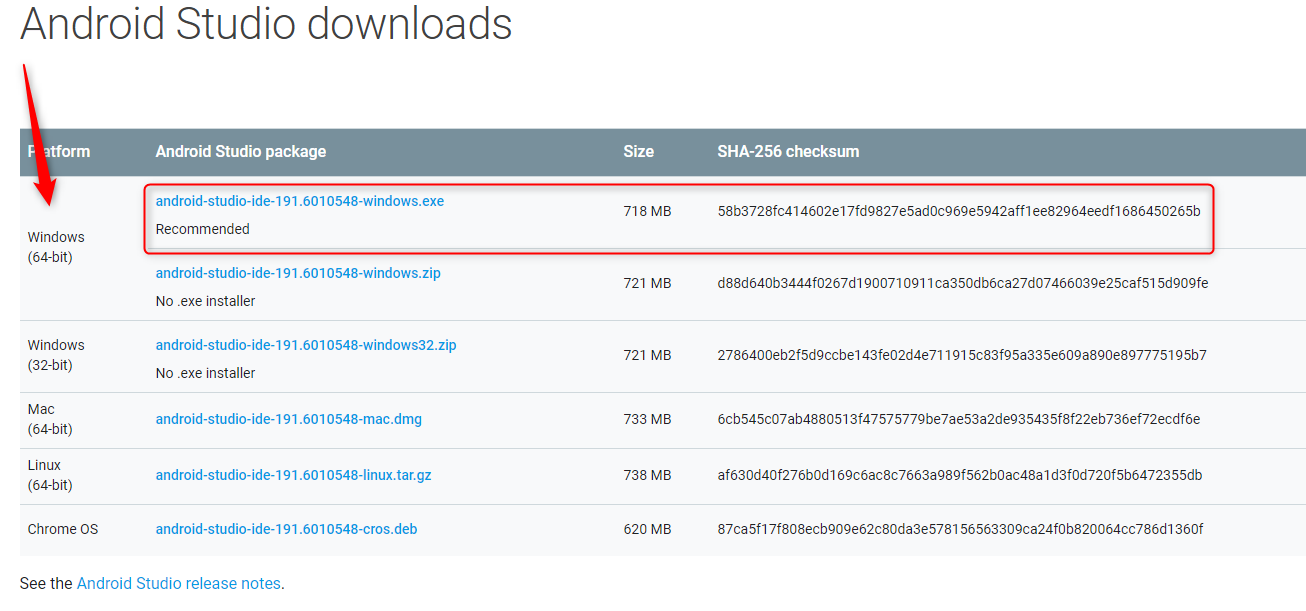Click the 718 MB size cell
1306x611 pixels.
pyautogui.click(x=647, y=211)
